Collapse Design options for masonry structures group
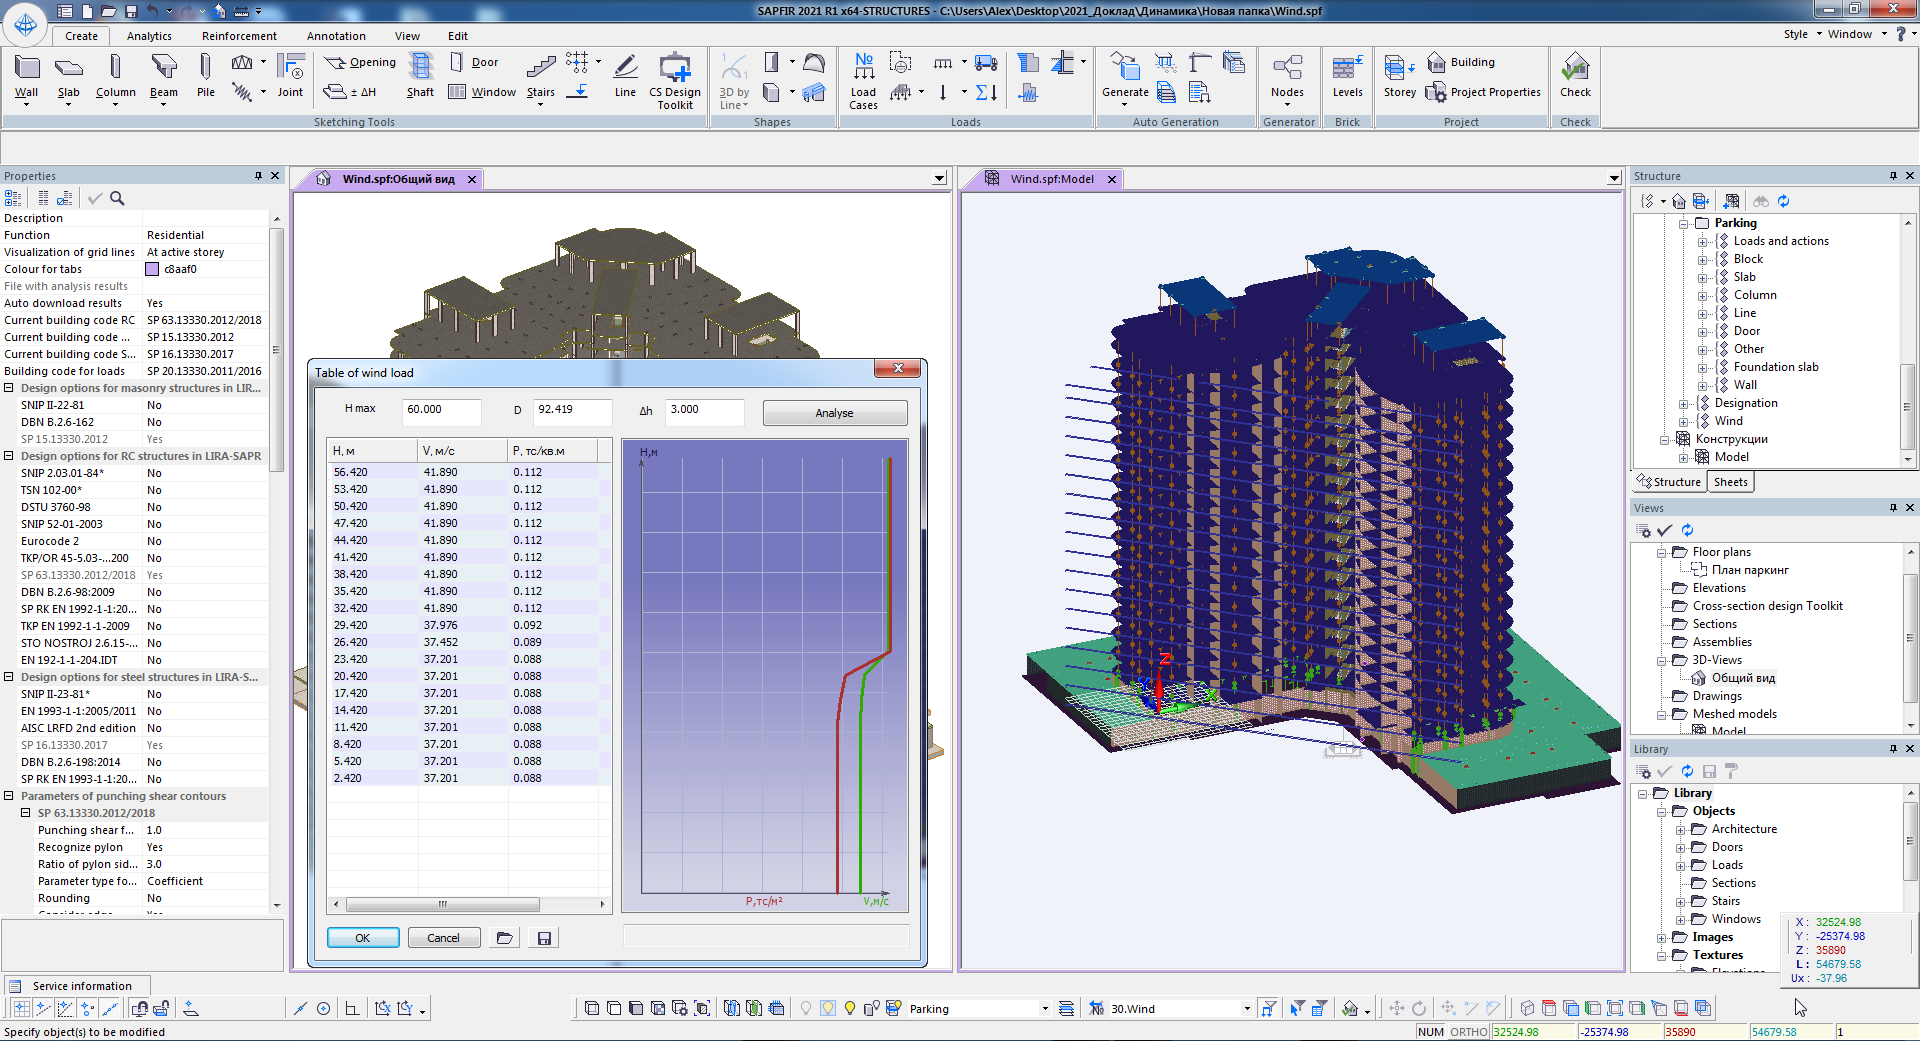This screenshot has width=1920, height=1041. click(x=9, y=388)
